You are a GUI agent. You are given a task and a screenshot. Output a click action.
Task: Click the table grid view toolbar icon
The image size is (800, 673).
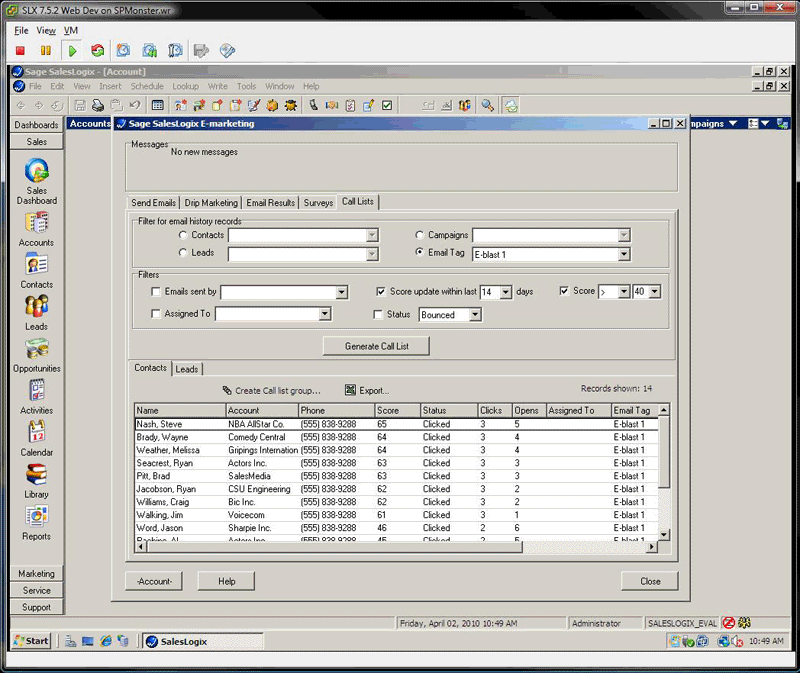coord(158,106)
